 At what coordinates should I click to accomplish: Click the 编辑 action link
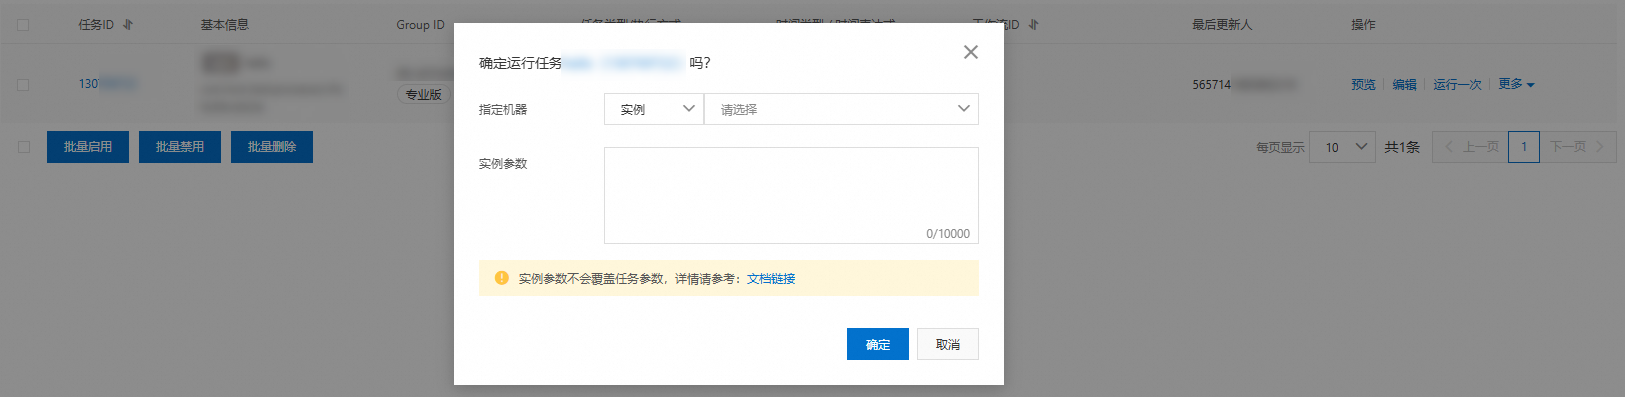pyautogui.click(x=1405, y=85)
